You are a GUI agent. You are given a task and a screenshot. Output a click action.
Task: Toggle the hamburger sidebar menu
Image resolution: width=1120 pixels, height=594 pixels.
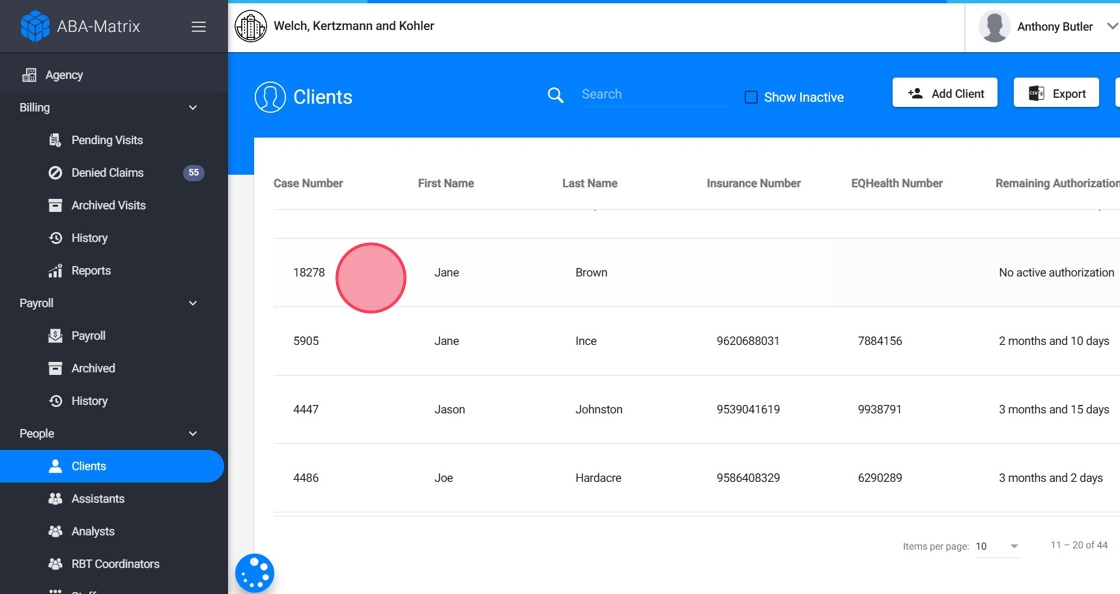[x=199, y=26]
